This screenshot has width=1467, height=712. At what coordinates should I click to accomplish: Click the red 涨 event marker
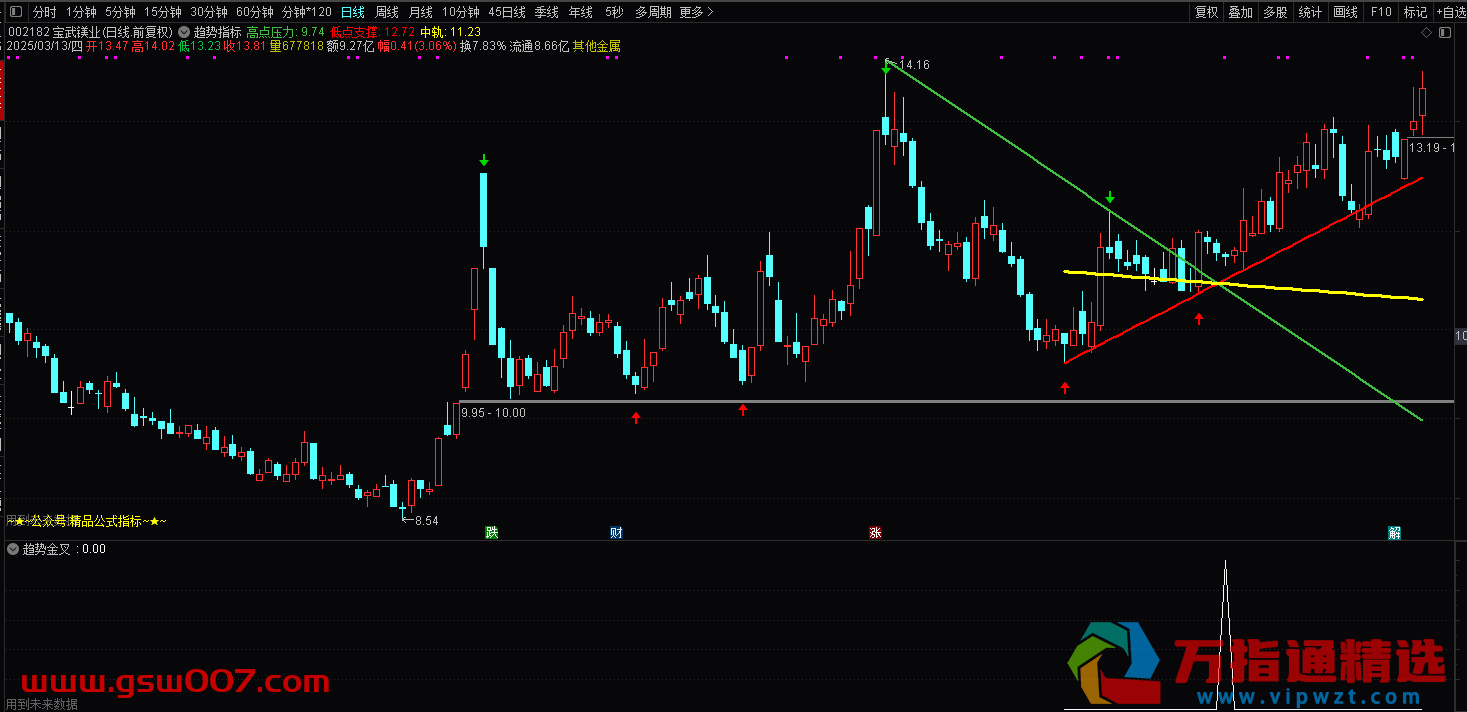875,532
